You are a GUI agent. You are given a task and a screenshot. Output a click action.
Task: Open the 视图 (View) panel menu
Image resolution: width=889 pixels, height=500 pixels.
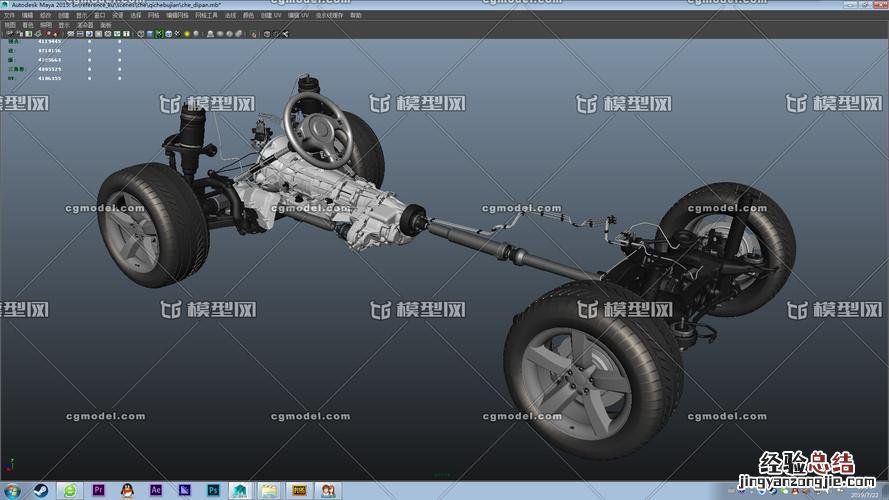click(11, 25)
